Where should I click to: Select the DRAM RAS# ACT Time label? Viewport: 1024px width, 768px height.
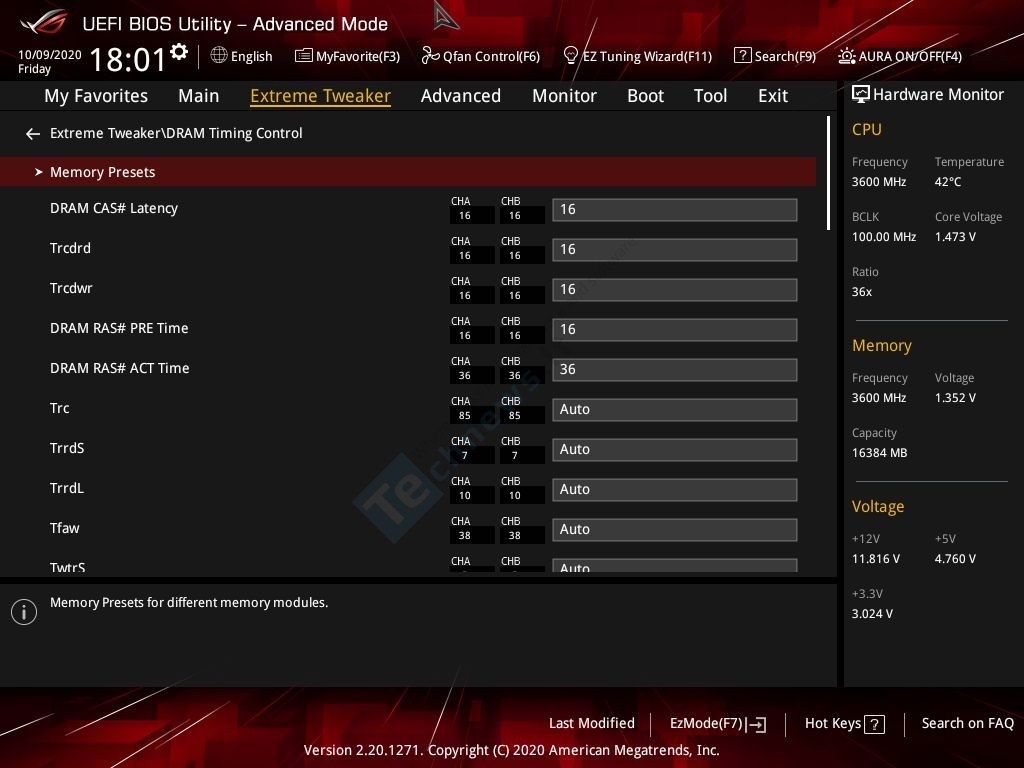[x=120, y=368]
